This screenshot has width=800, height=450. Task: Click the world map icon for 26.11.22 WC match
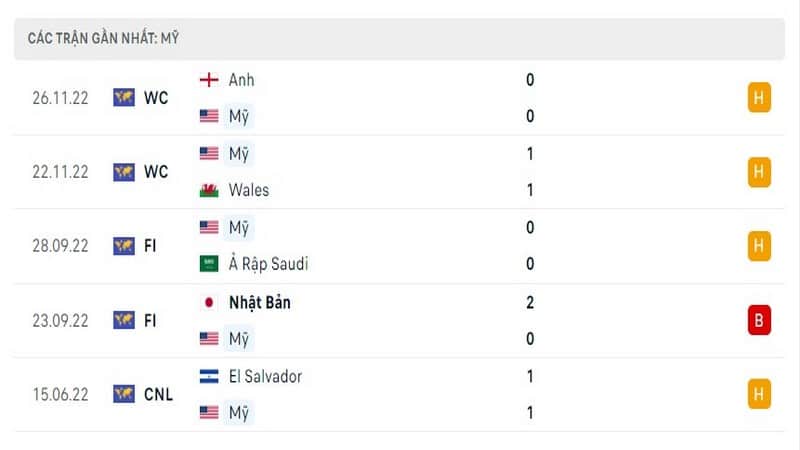124,97
